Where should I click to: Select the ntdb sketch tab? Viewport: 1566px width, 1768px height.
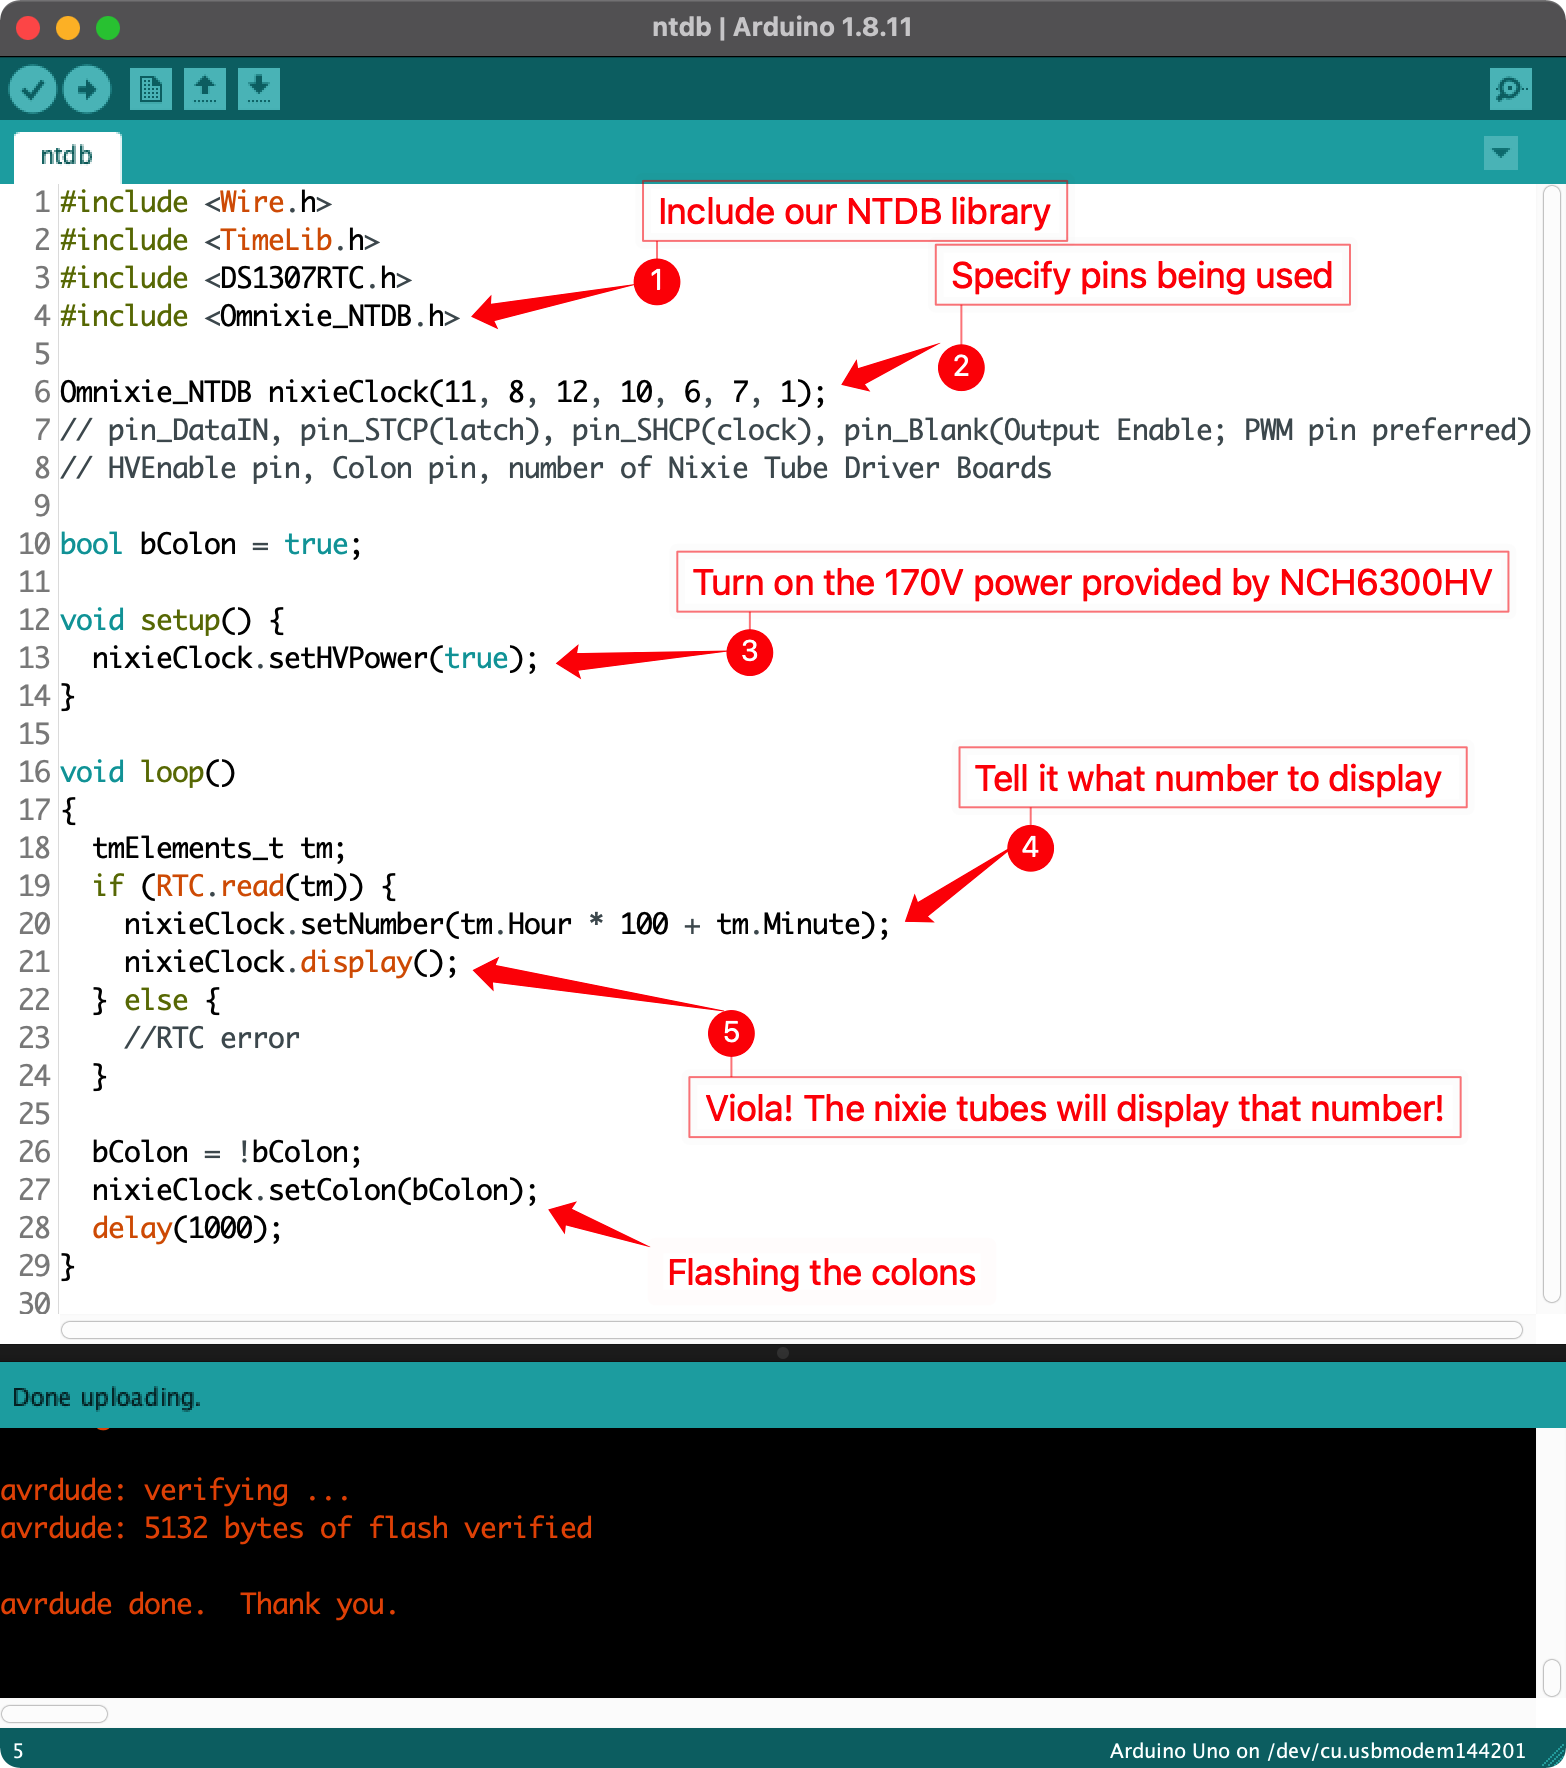tap(67, 156)
